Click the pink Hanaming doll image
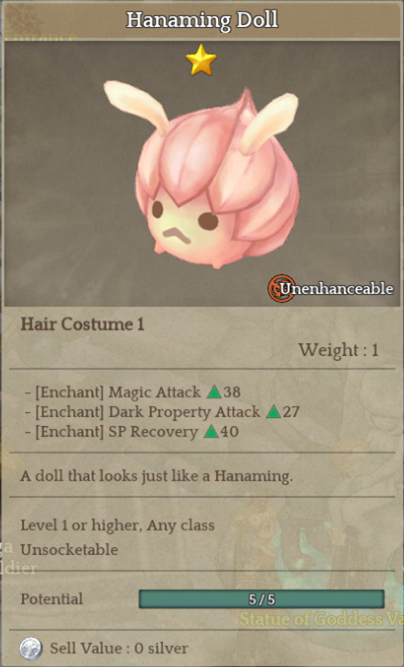The height and width of the screenshot is (667, 404). click(202, 174)
